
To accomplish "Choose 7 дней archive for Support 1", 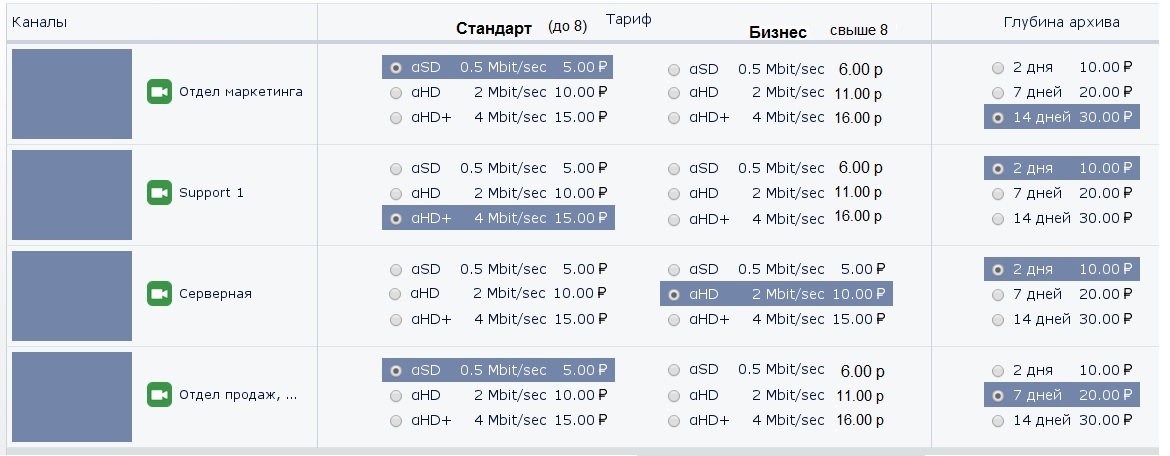I will point(998,194).
